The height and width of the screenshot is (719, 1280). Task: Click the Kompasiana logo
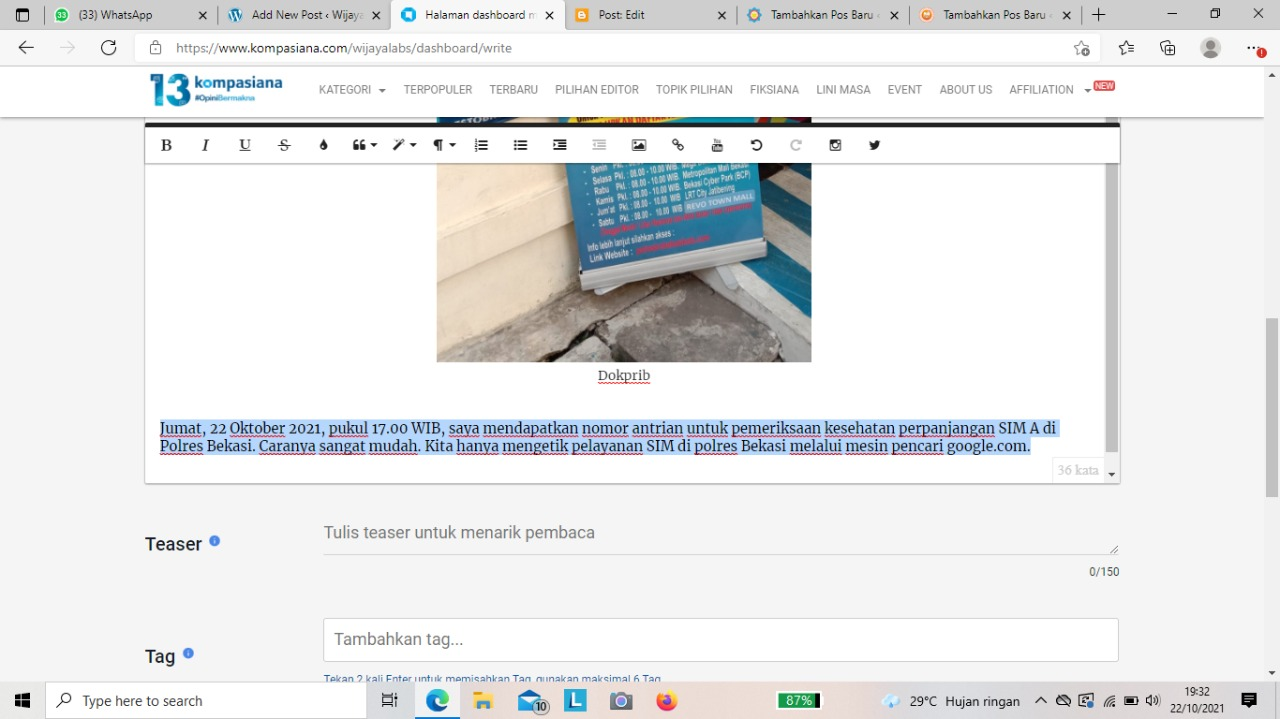[x=216, y=89]
